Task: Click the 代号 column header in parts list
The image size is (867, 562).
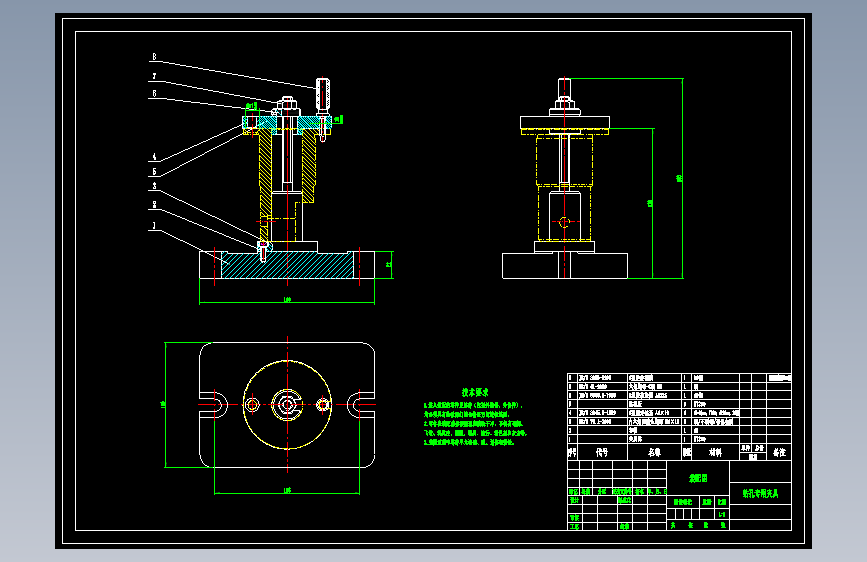Action: tap(602, 452)
